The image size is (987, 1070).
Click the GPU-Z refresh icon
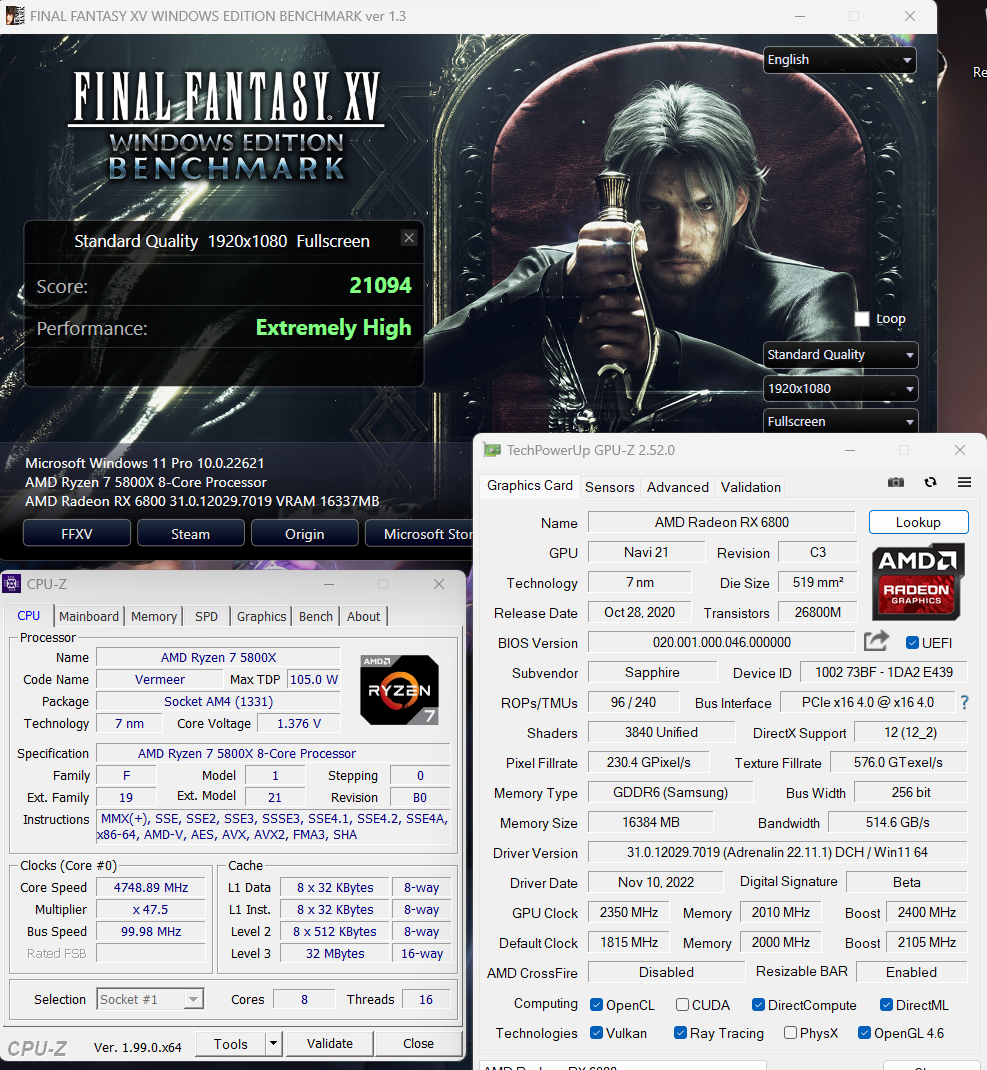click(930, 482)
